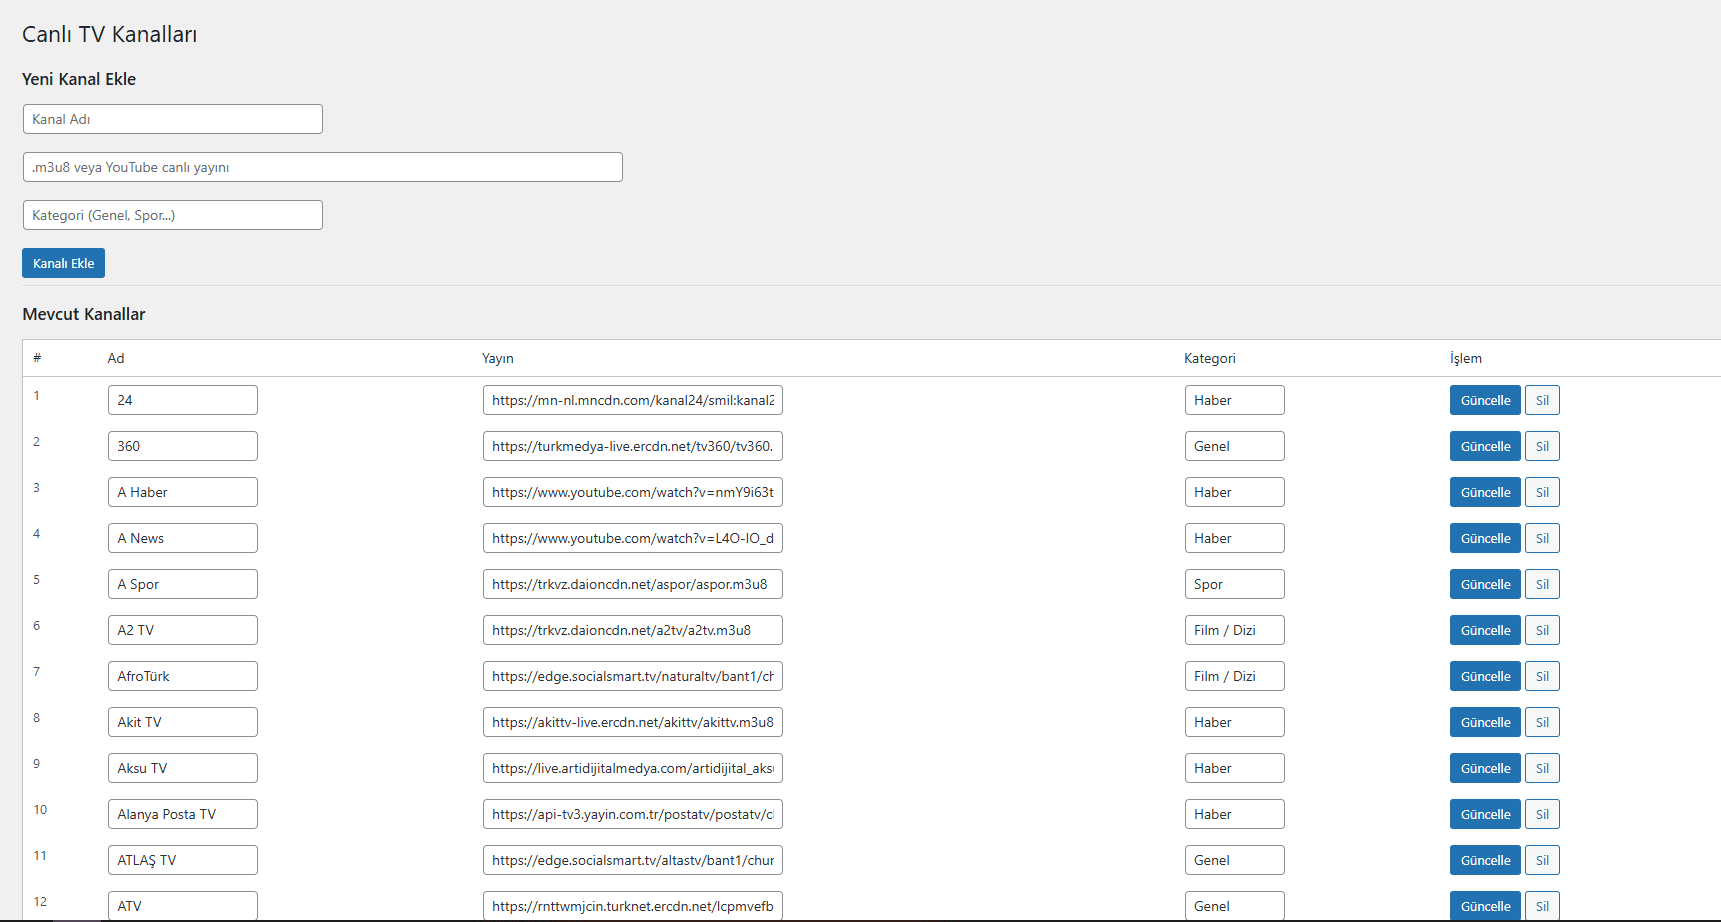Edit the A Spor channel name field
The image size is (1721, 922).
pos(182,584)
